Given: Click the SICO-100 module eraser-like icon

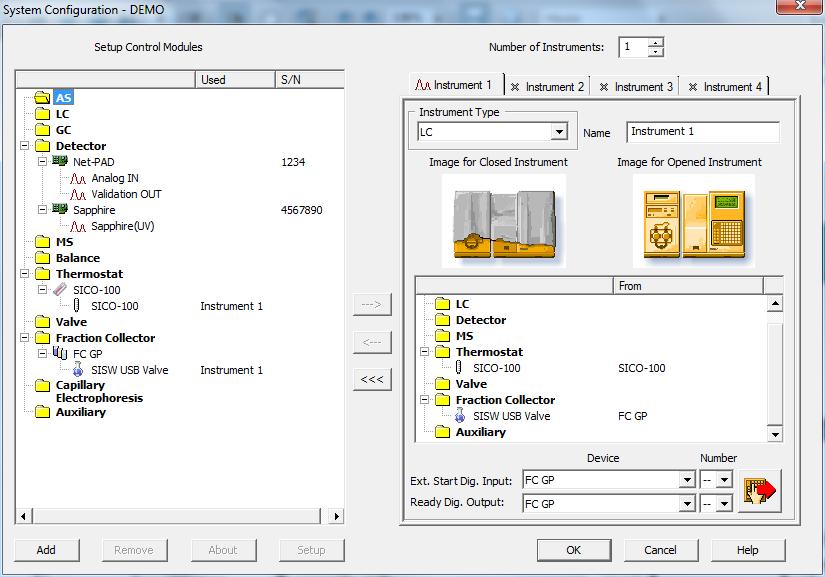Looking at the screenshot, I should pos(60,289).
